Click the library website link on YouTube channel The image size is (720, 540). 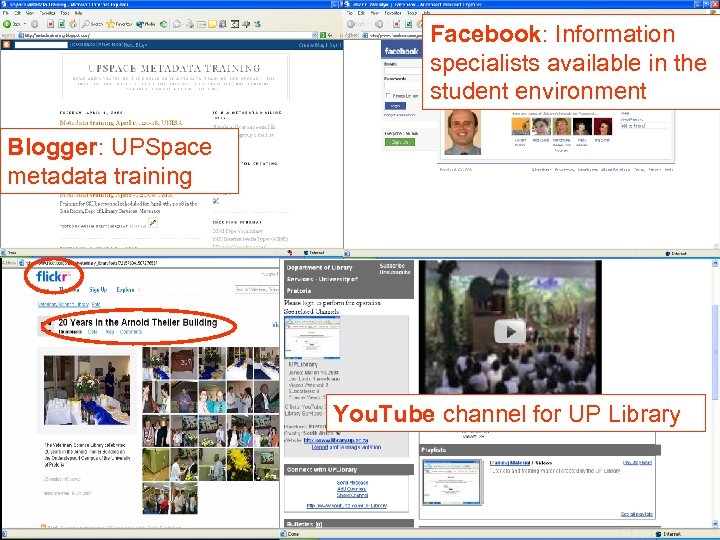point(336,440)
